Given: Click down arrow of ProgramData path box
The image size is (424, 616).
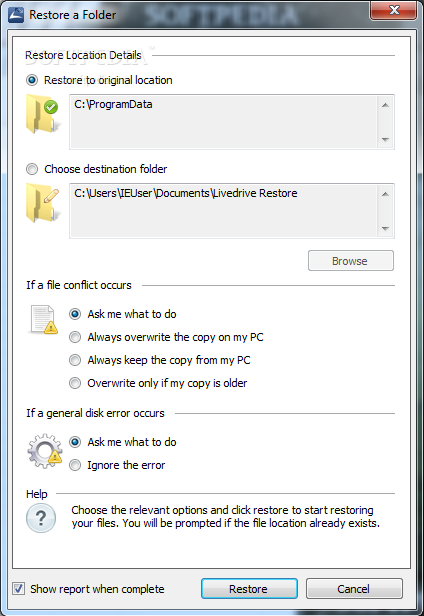Looking at the screenshot, I should point(385,139).
